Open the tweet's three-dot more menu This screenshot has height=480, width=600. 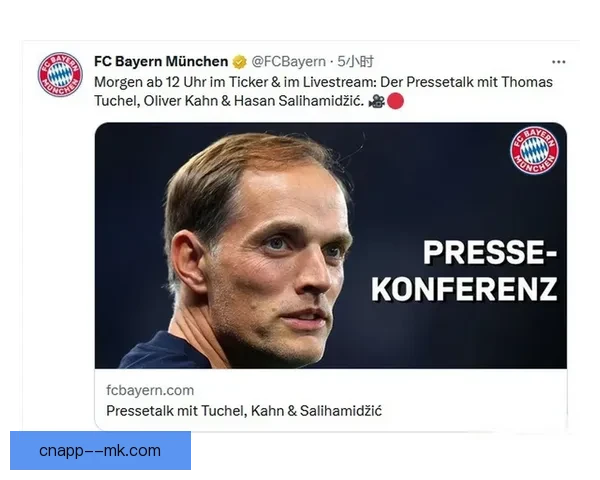(559, 62)
